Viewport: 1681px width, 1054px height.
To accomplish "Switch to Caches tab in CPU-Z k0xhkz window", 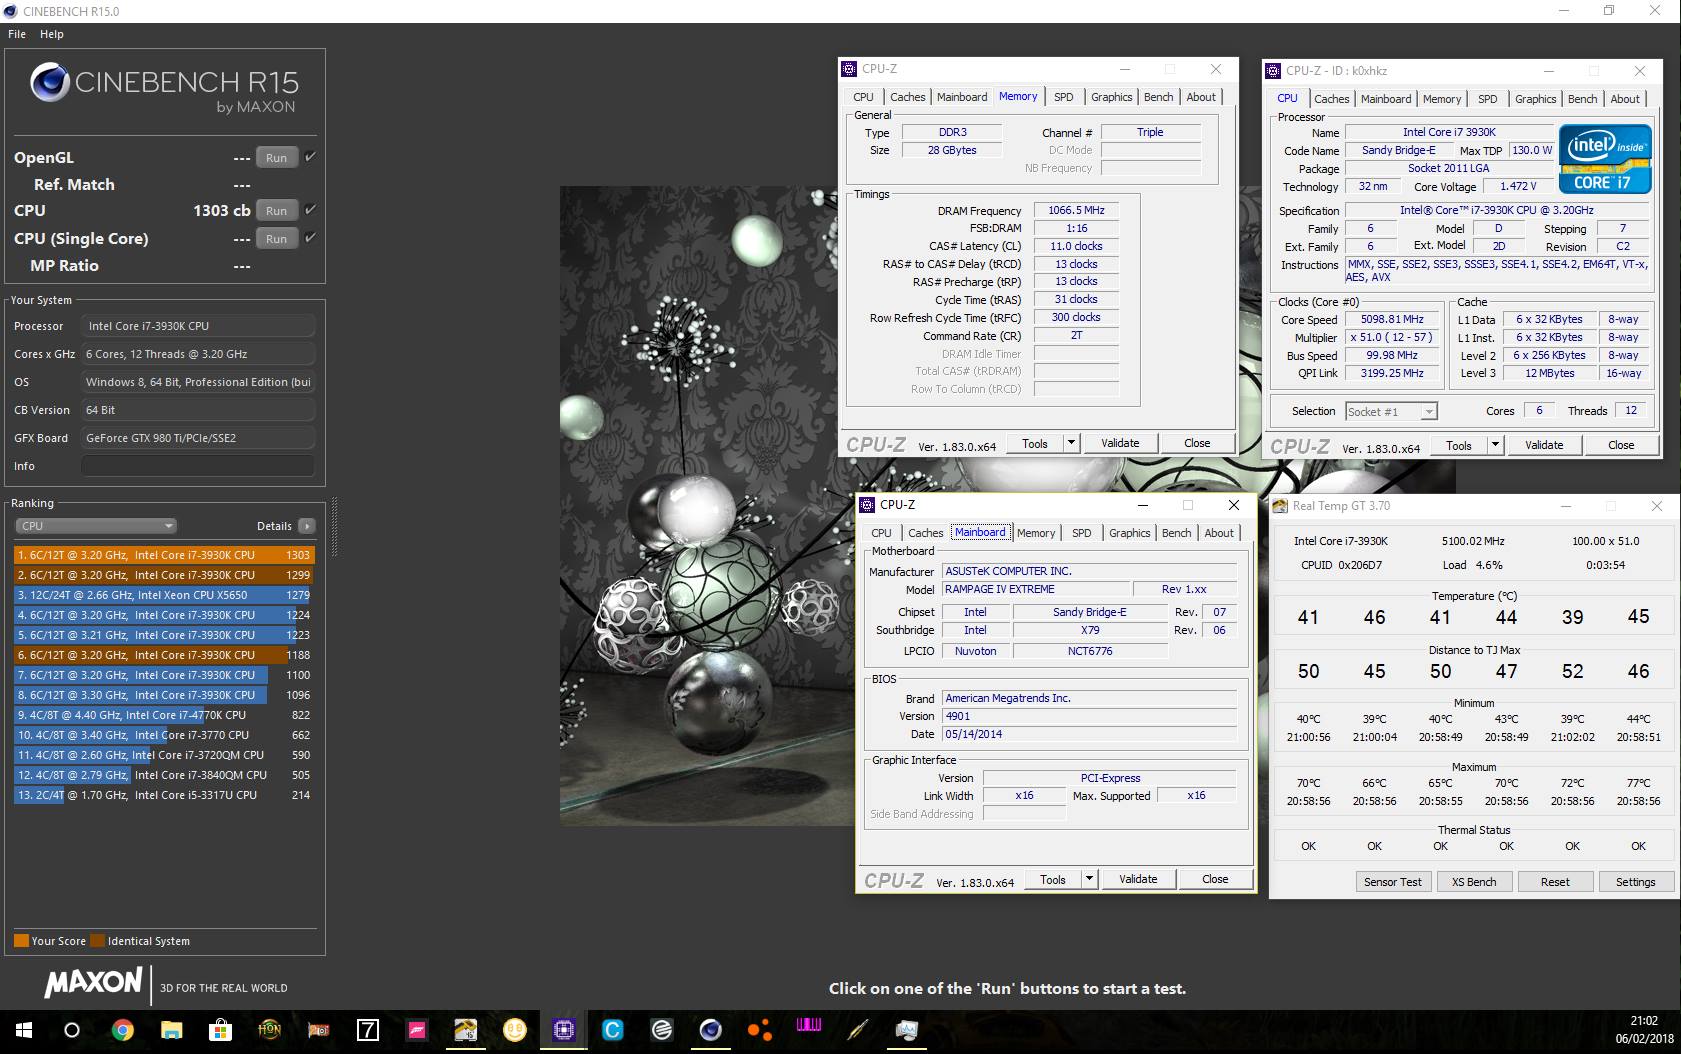I will (1331, 99).
